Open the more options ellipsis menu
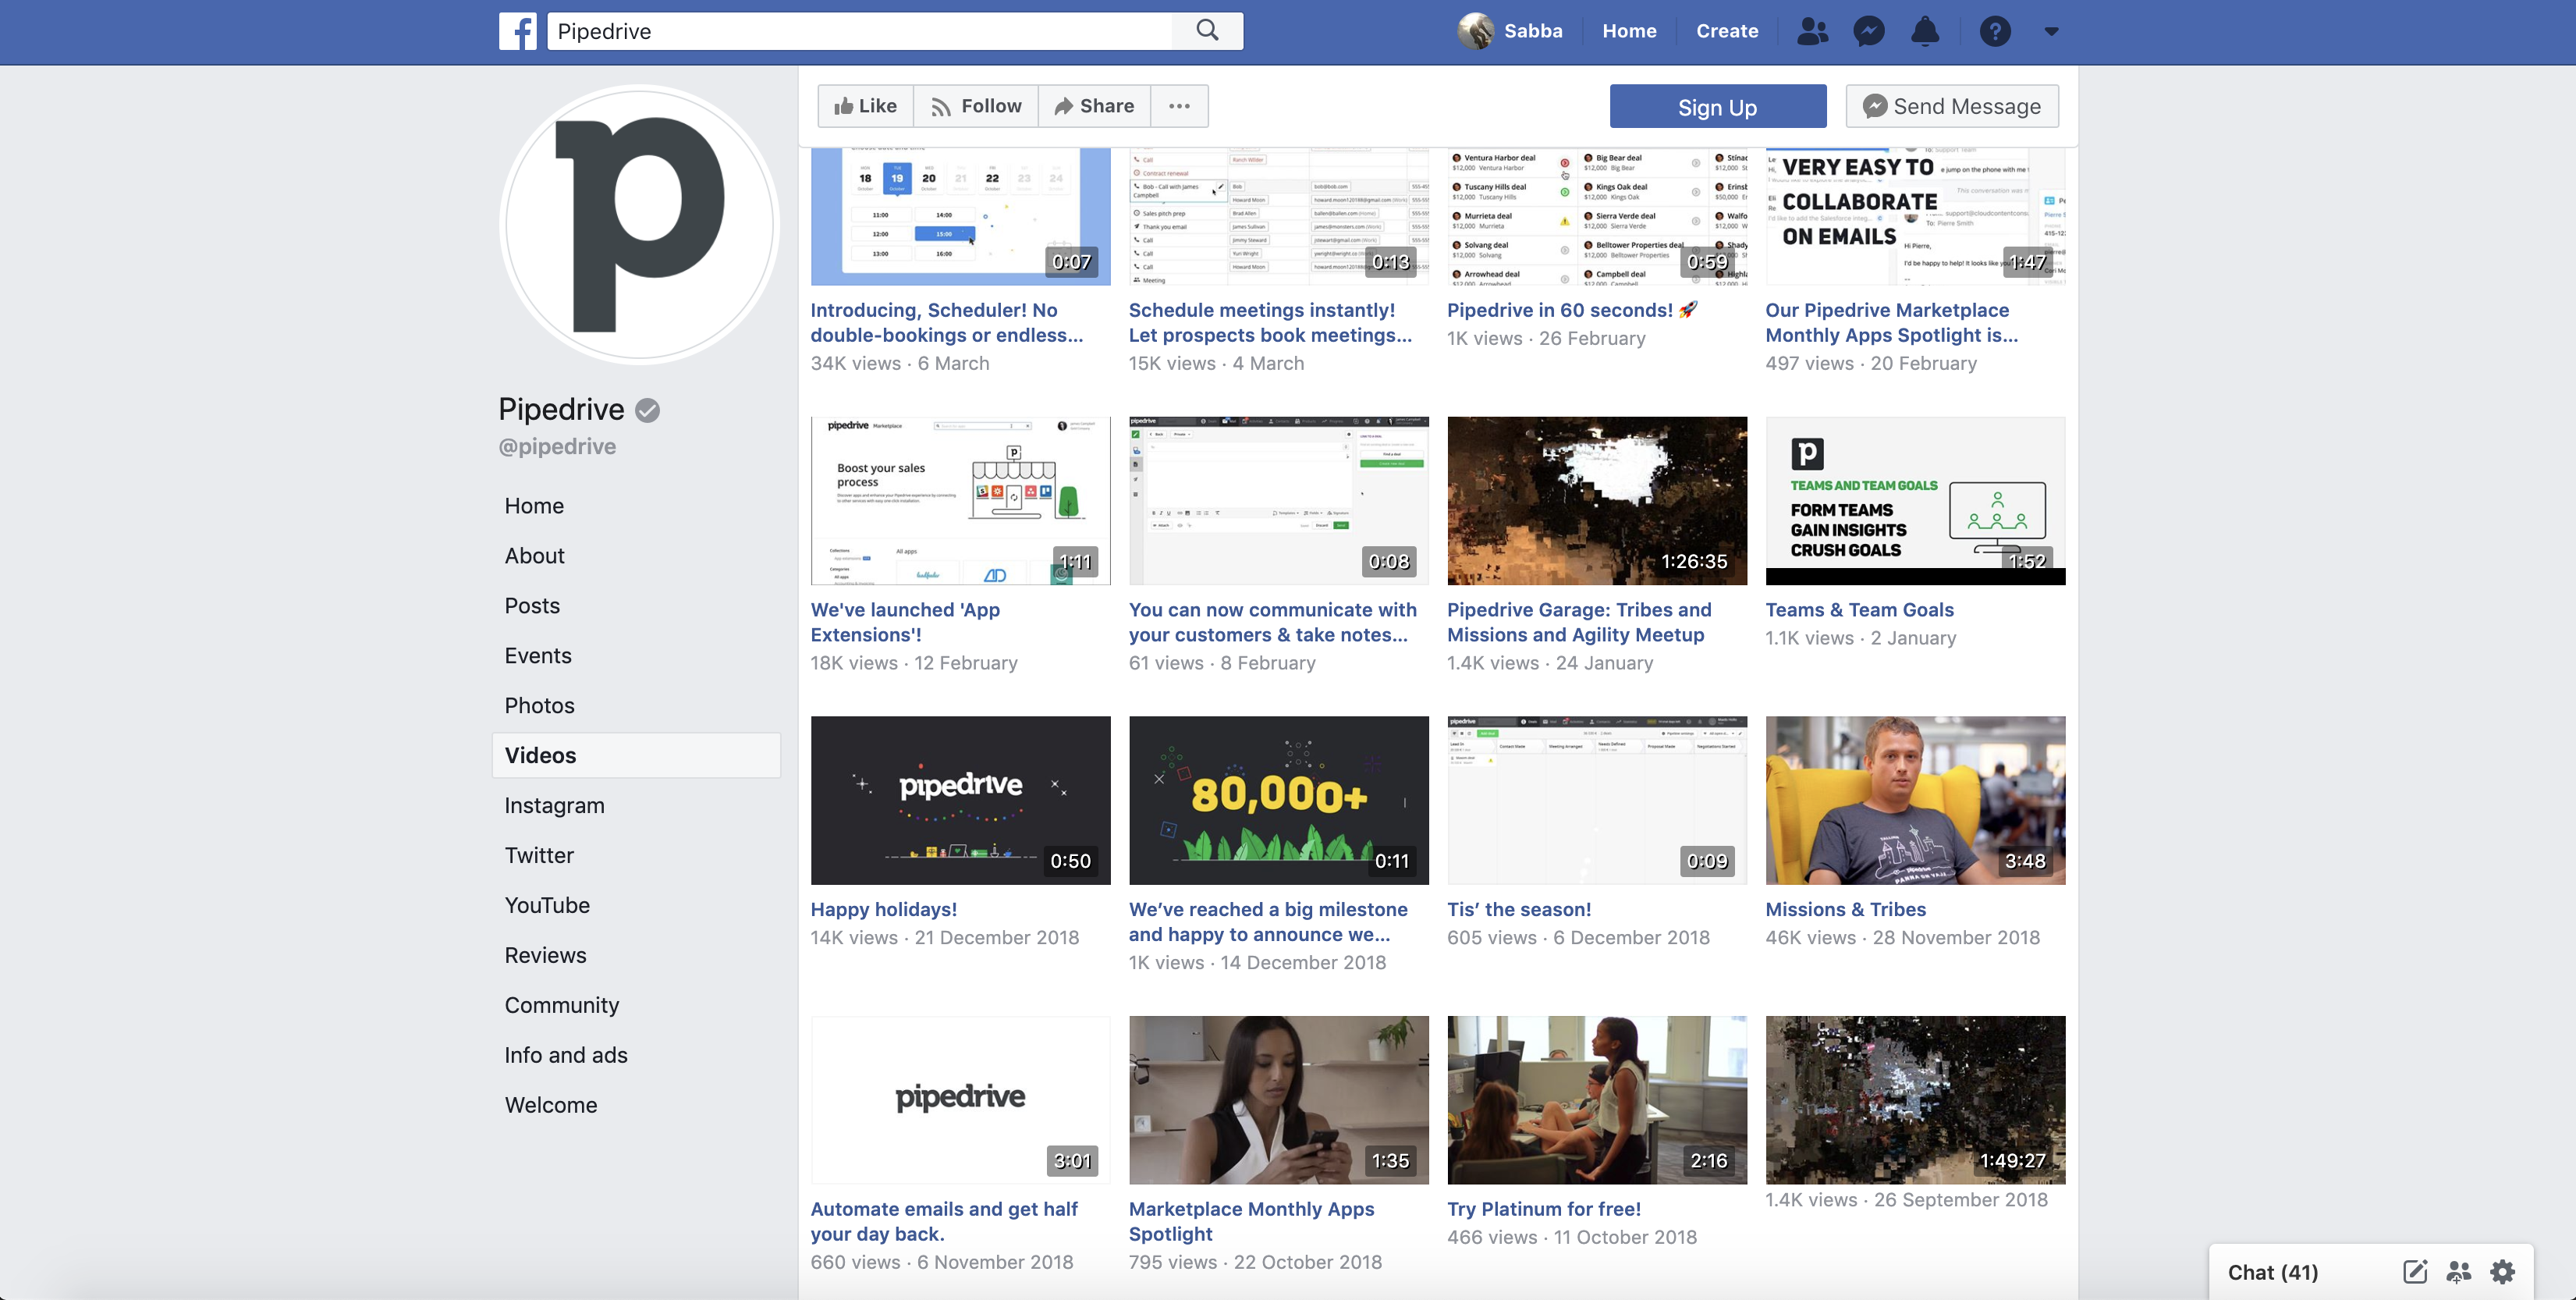This screenshot has height=1300, width=2576. tap(1179, 106)
